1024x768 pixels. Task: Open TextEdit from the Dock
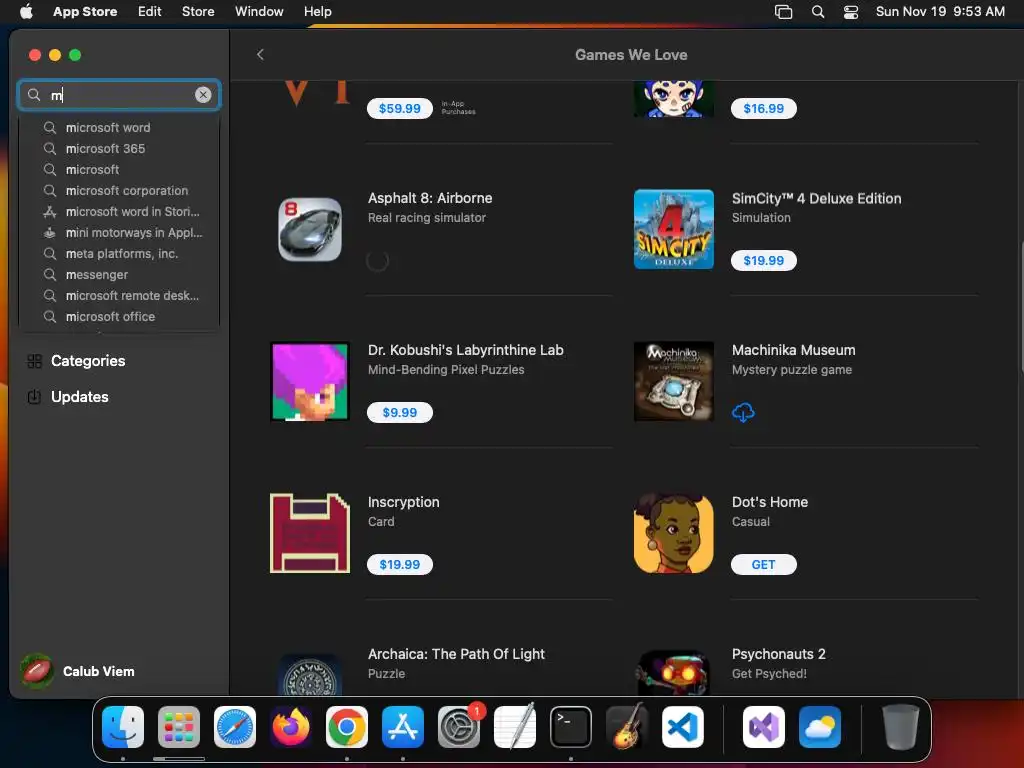tap(515, 727)
